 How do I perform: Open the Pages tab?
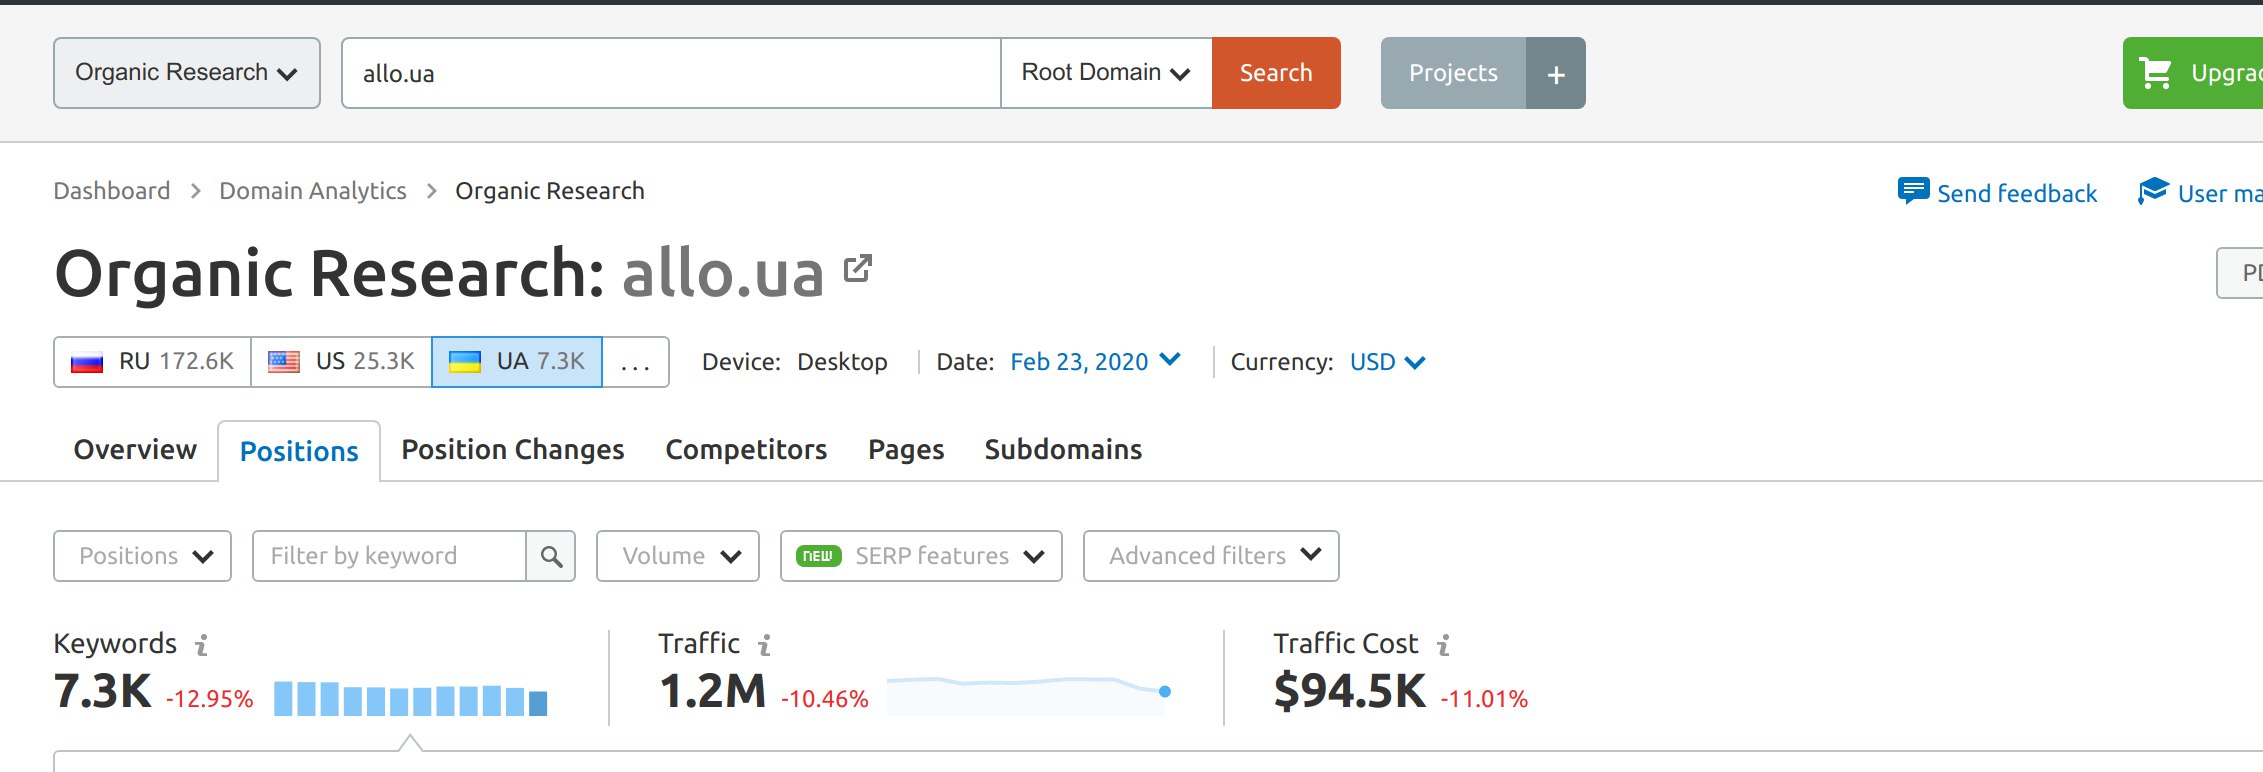(x=906, y=450)
